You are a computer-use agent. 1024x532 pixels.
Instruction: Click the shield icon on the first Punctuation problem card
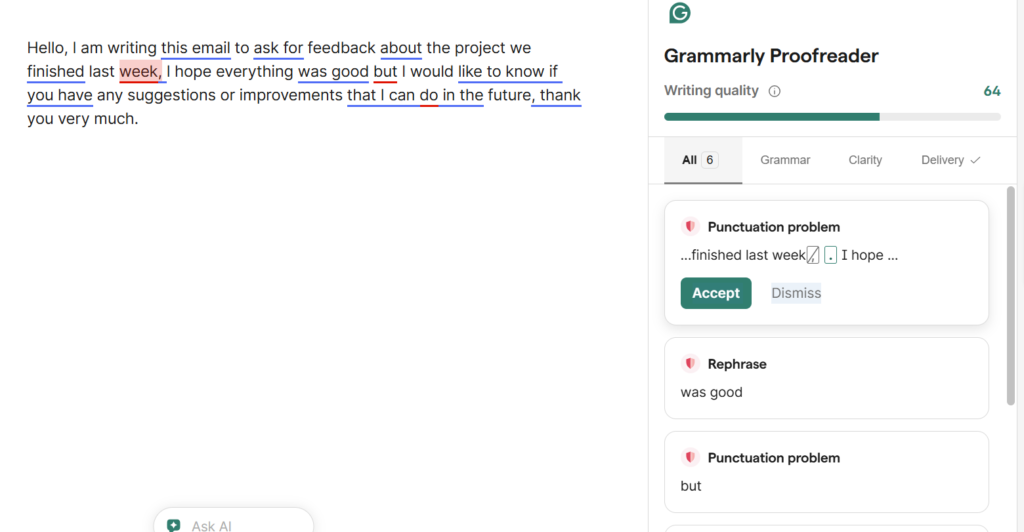(x=690, y=227)
